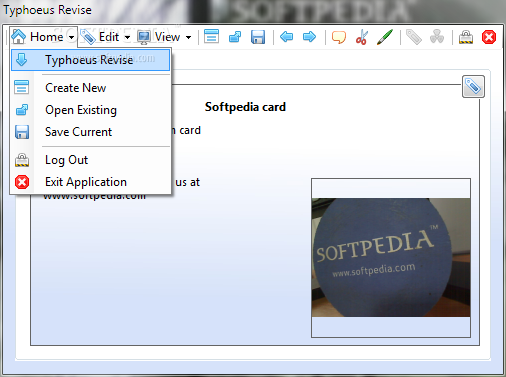Open the Edit menu
This screenshot has width=506, height=377.
click(x=105, y=37)
